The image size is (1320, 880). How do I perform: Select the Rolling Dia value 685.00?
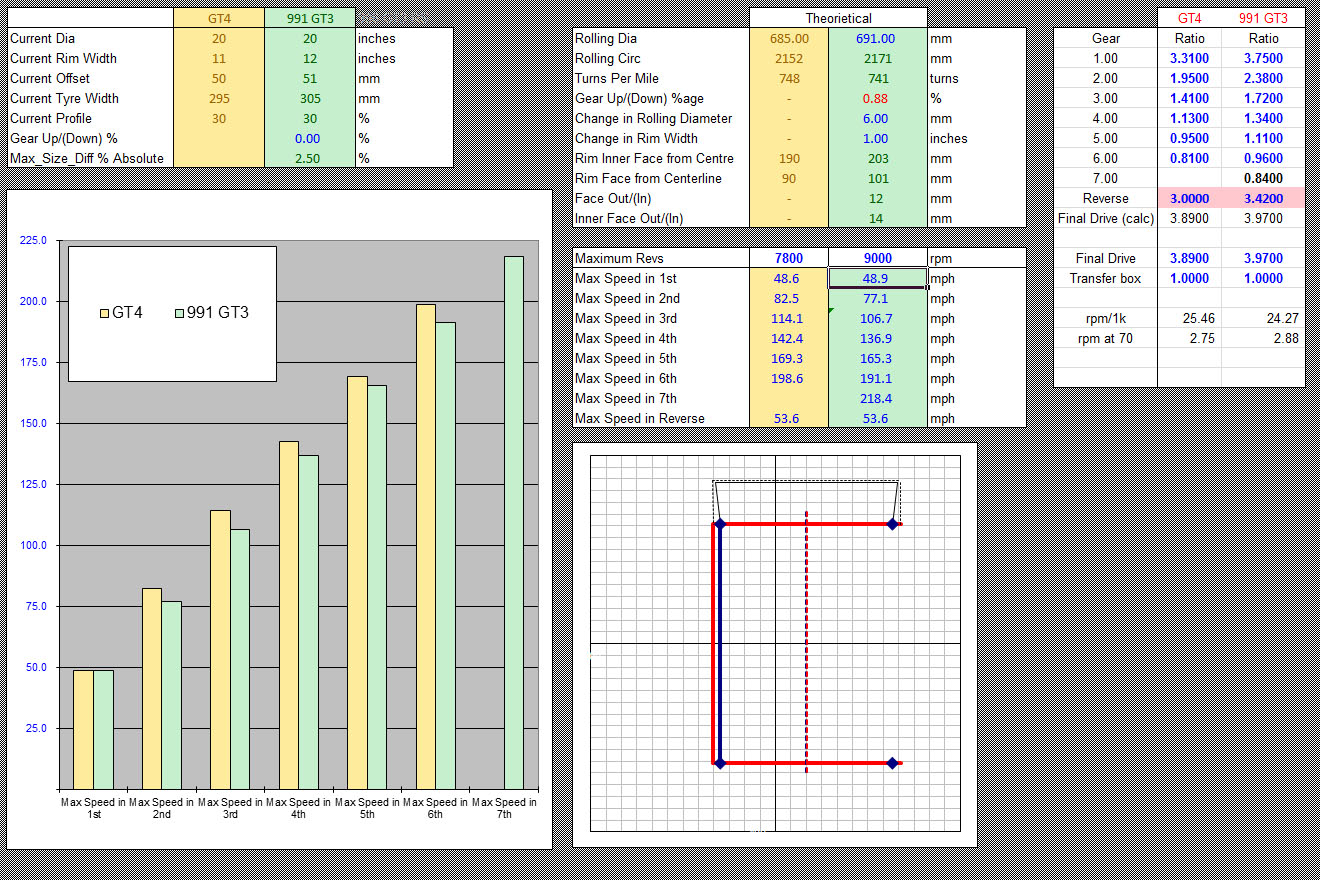pos(789,39)
